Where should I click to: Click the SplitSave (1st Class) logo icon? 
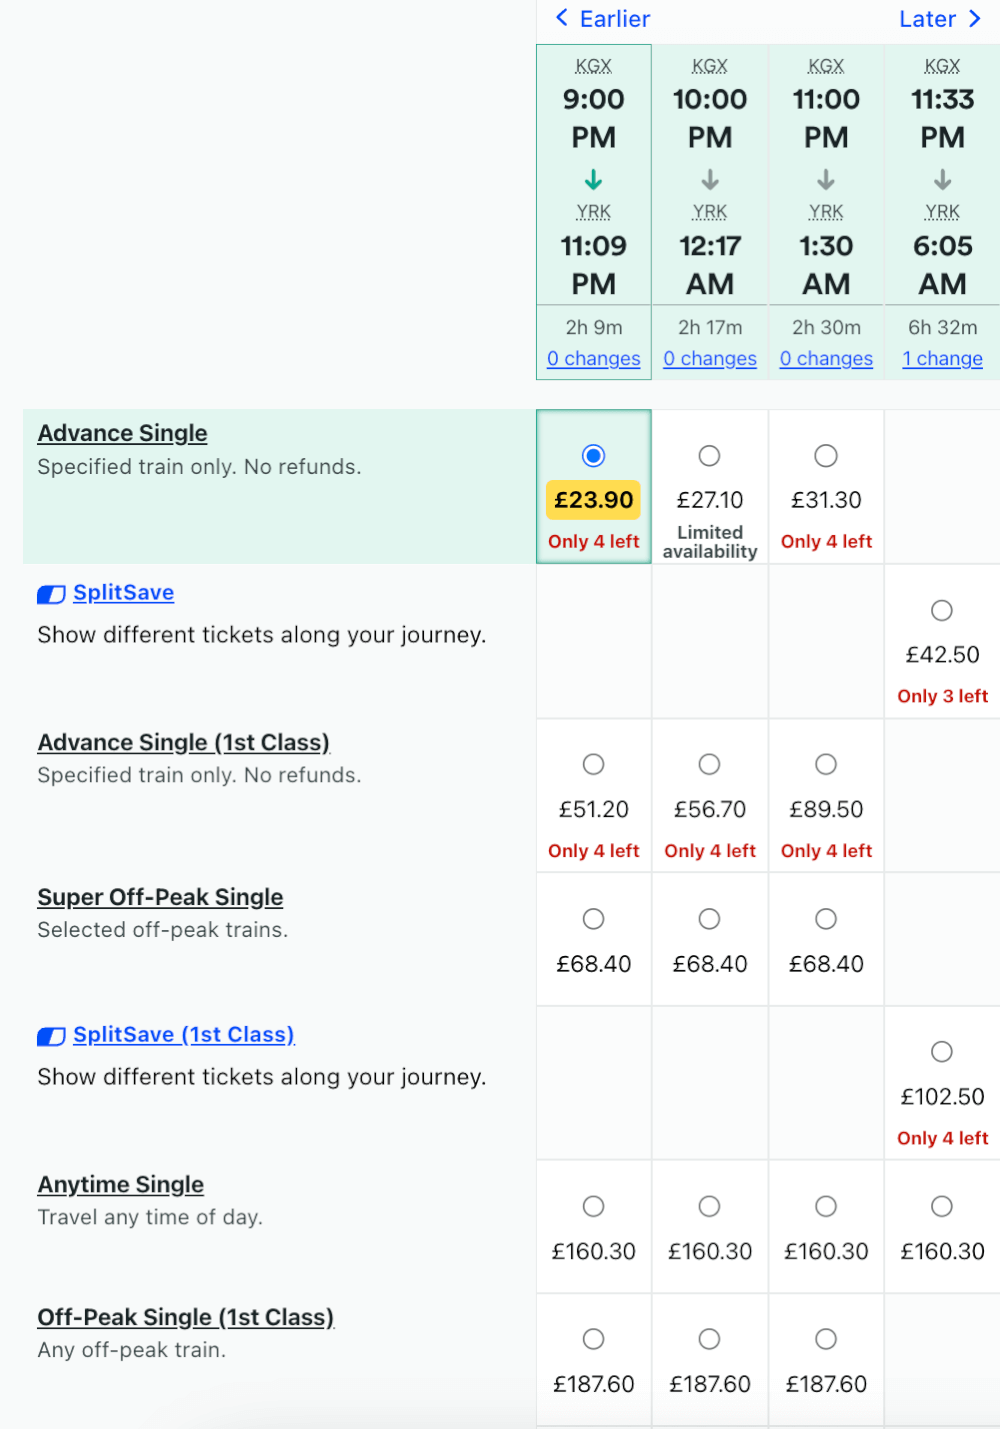(x=51, y=1036)
